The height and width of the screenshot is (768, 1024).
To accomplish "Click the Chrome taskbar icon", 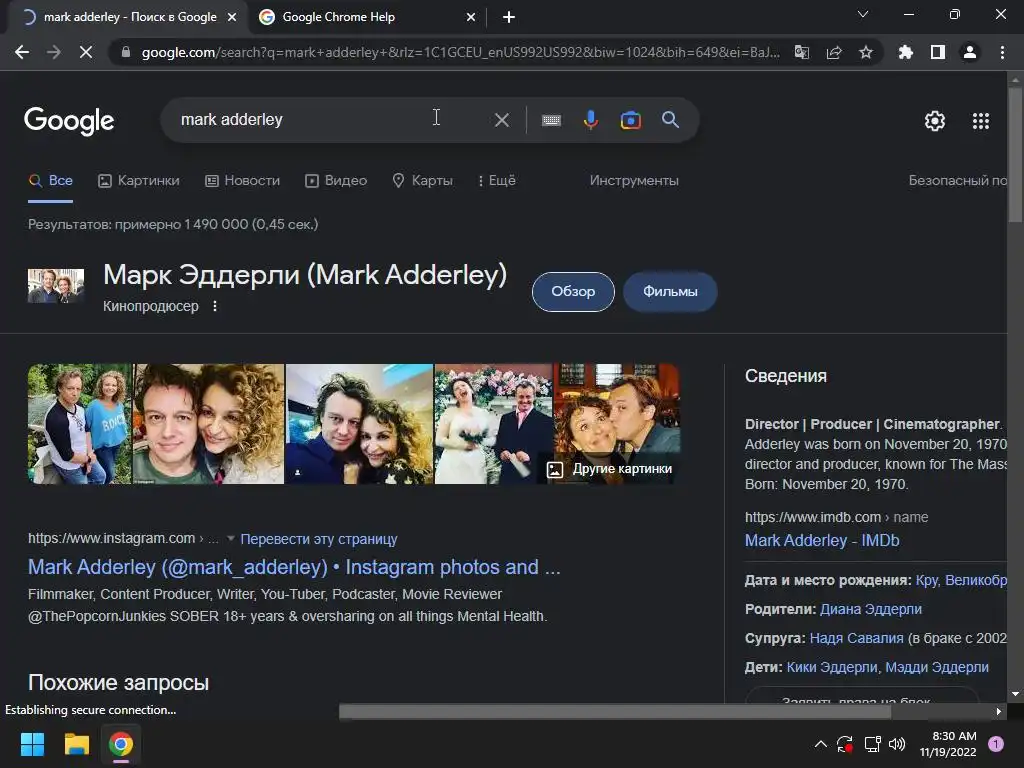I will click(121, 744).
